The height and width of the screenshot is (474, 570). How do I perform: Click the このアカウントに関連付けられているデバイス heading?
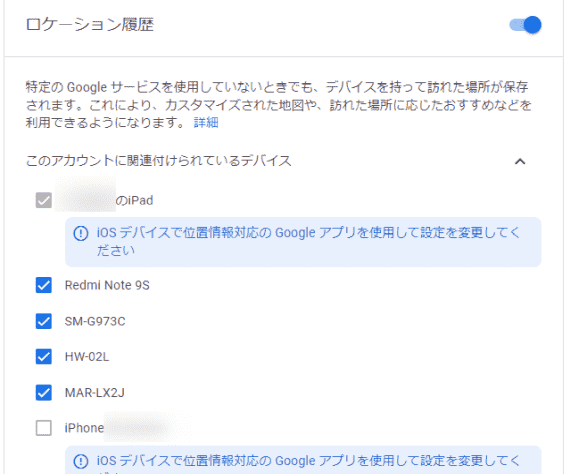pos(158,161)
